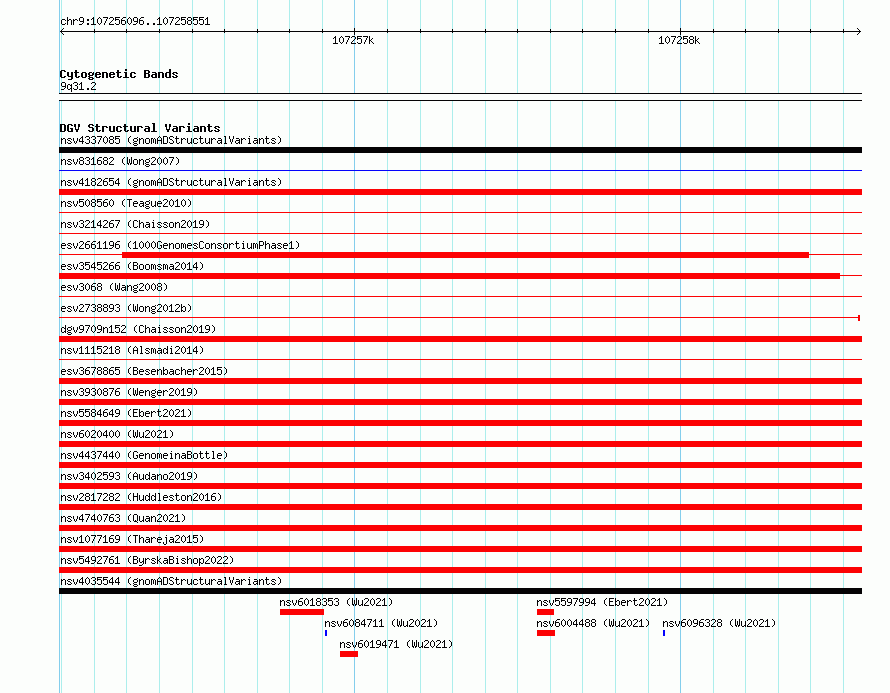Screen dimensions: 890x693
Task: Select esv2738893 (Wong2012b) label
Action: pyautogui.click(x=126, y=308)
